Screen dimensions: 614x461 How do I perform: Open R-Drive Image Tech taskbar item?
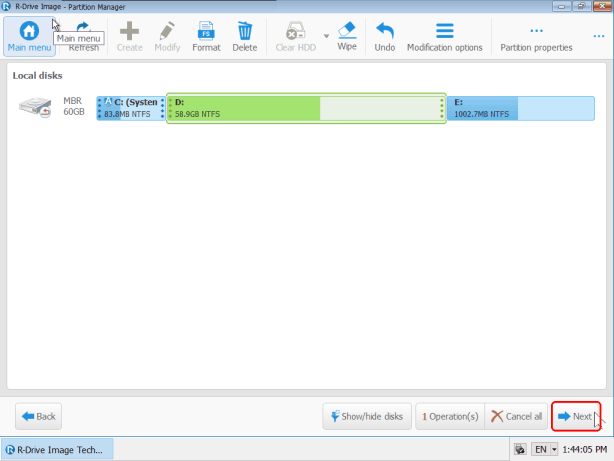click(x=57, y=449)
